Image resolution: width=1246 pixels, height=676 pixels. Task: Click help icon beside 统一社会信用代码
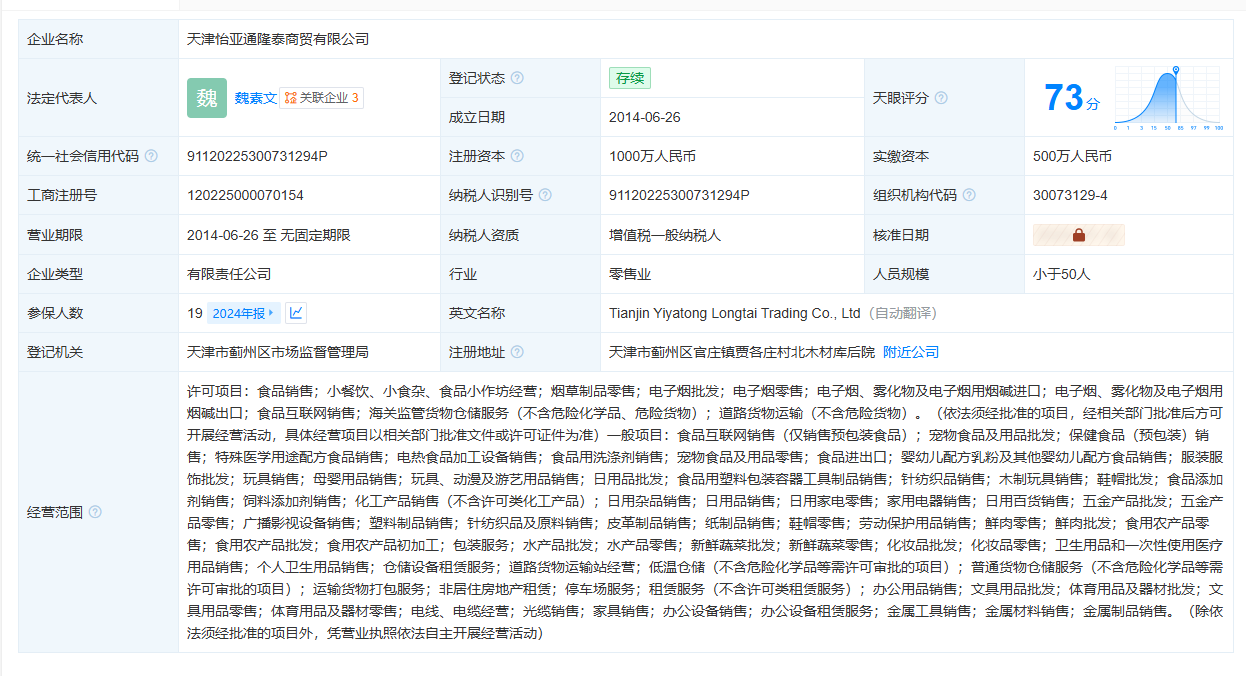point(151,156)
